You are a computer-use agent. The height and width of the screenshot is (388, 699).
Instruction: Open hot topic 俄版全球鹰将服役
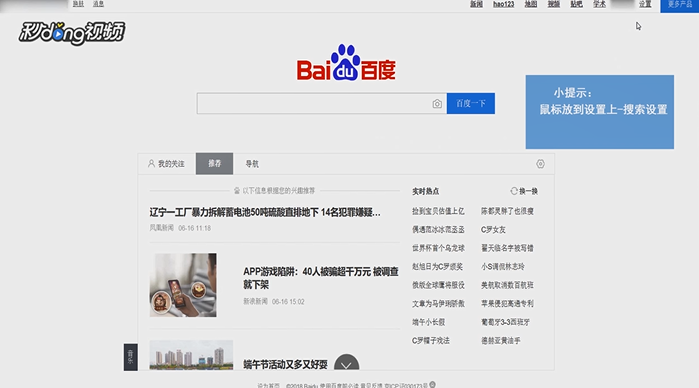coord(438,285)
